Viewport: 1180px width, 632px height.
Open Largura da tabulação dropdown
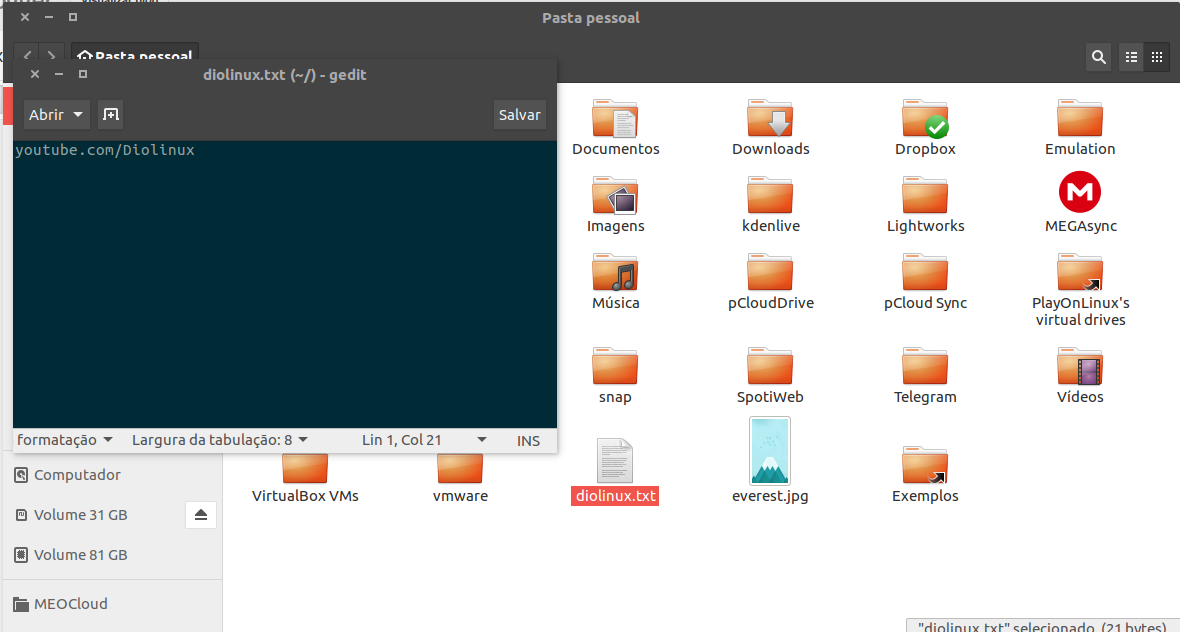(219, 440)
